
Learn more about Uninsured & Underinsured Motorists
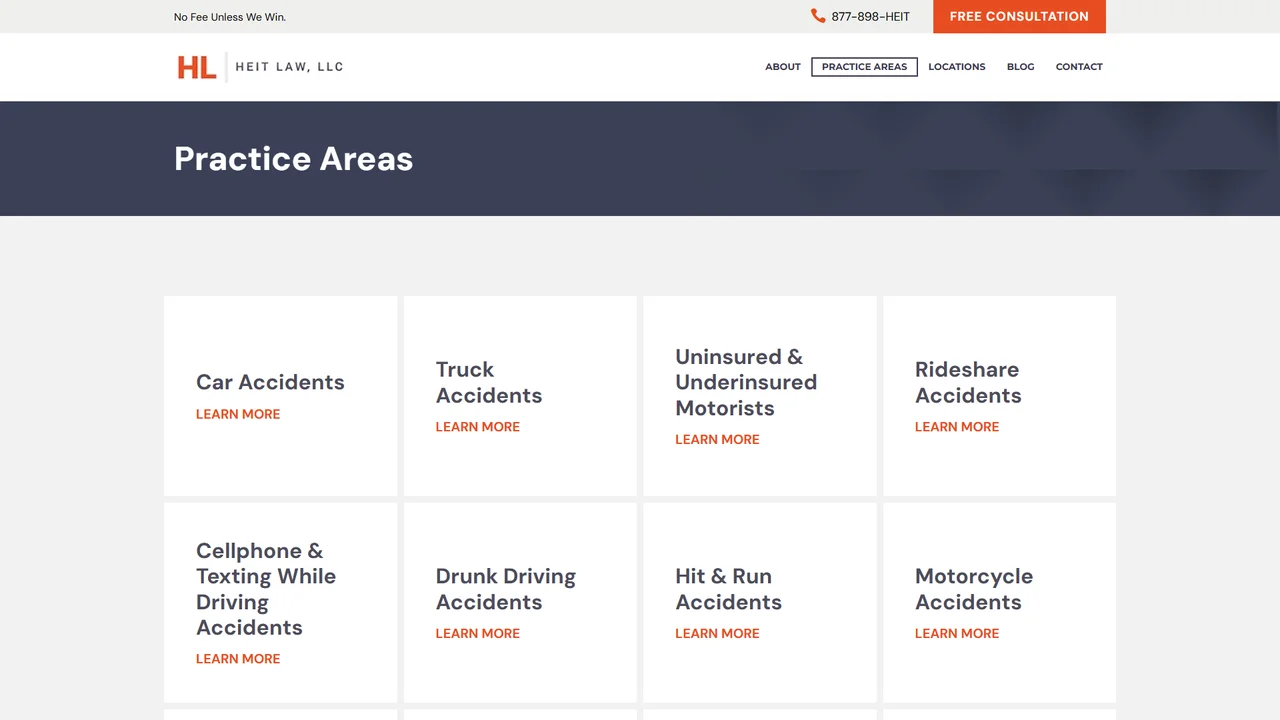(717, 440)
